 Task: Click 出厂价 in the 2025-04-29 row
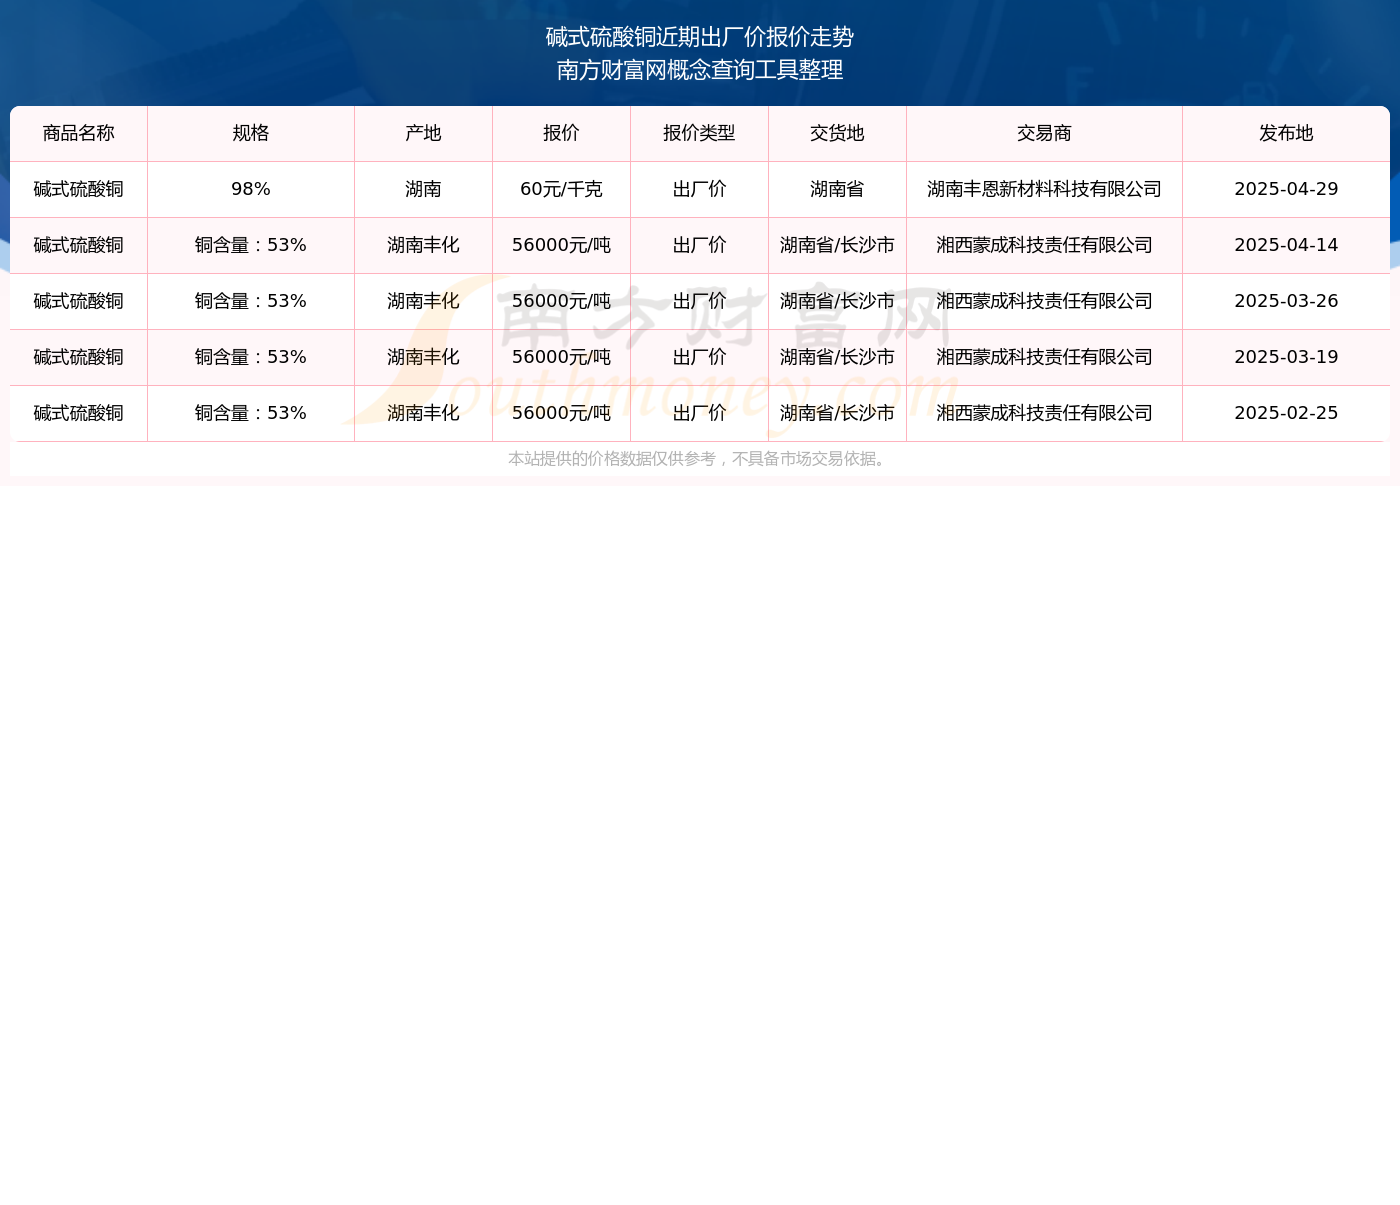tap(699, 189)
